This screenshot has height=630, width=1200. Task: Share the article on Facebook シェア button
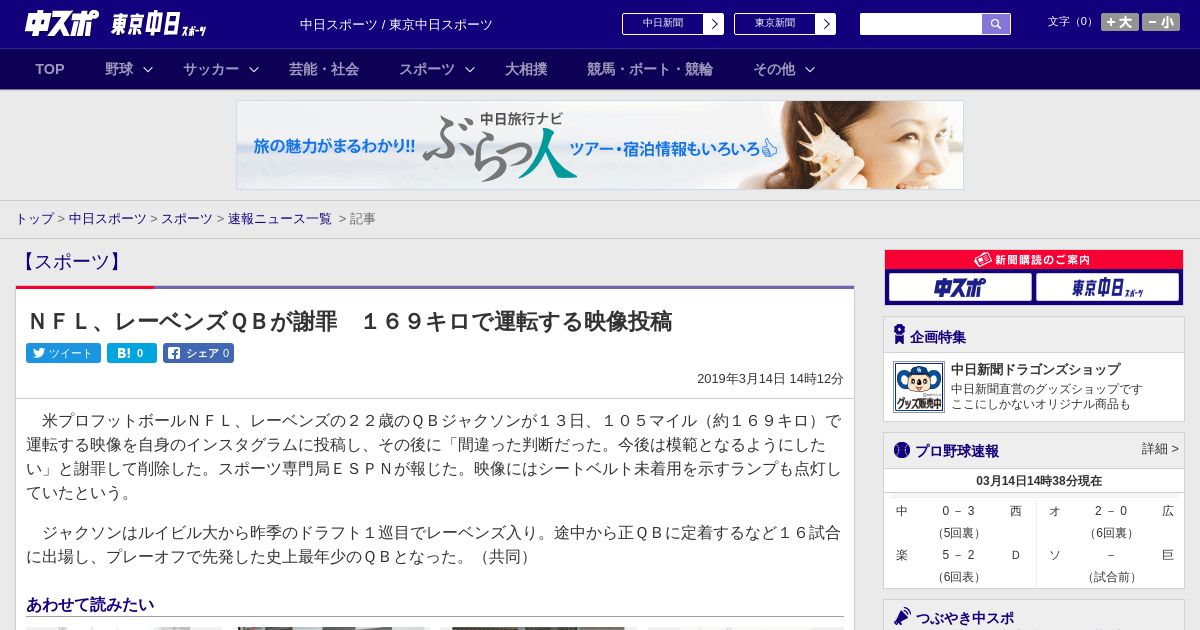198,353
